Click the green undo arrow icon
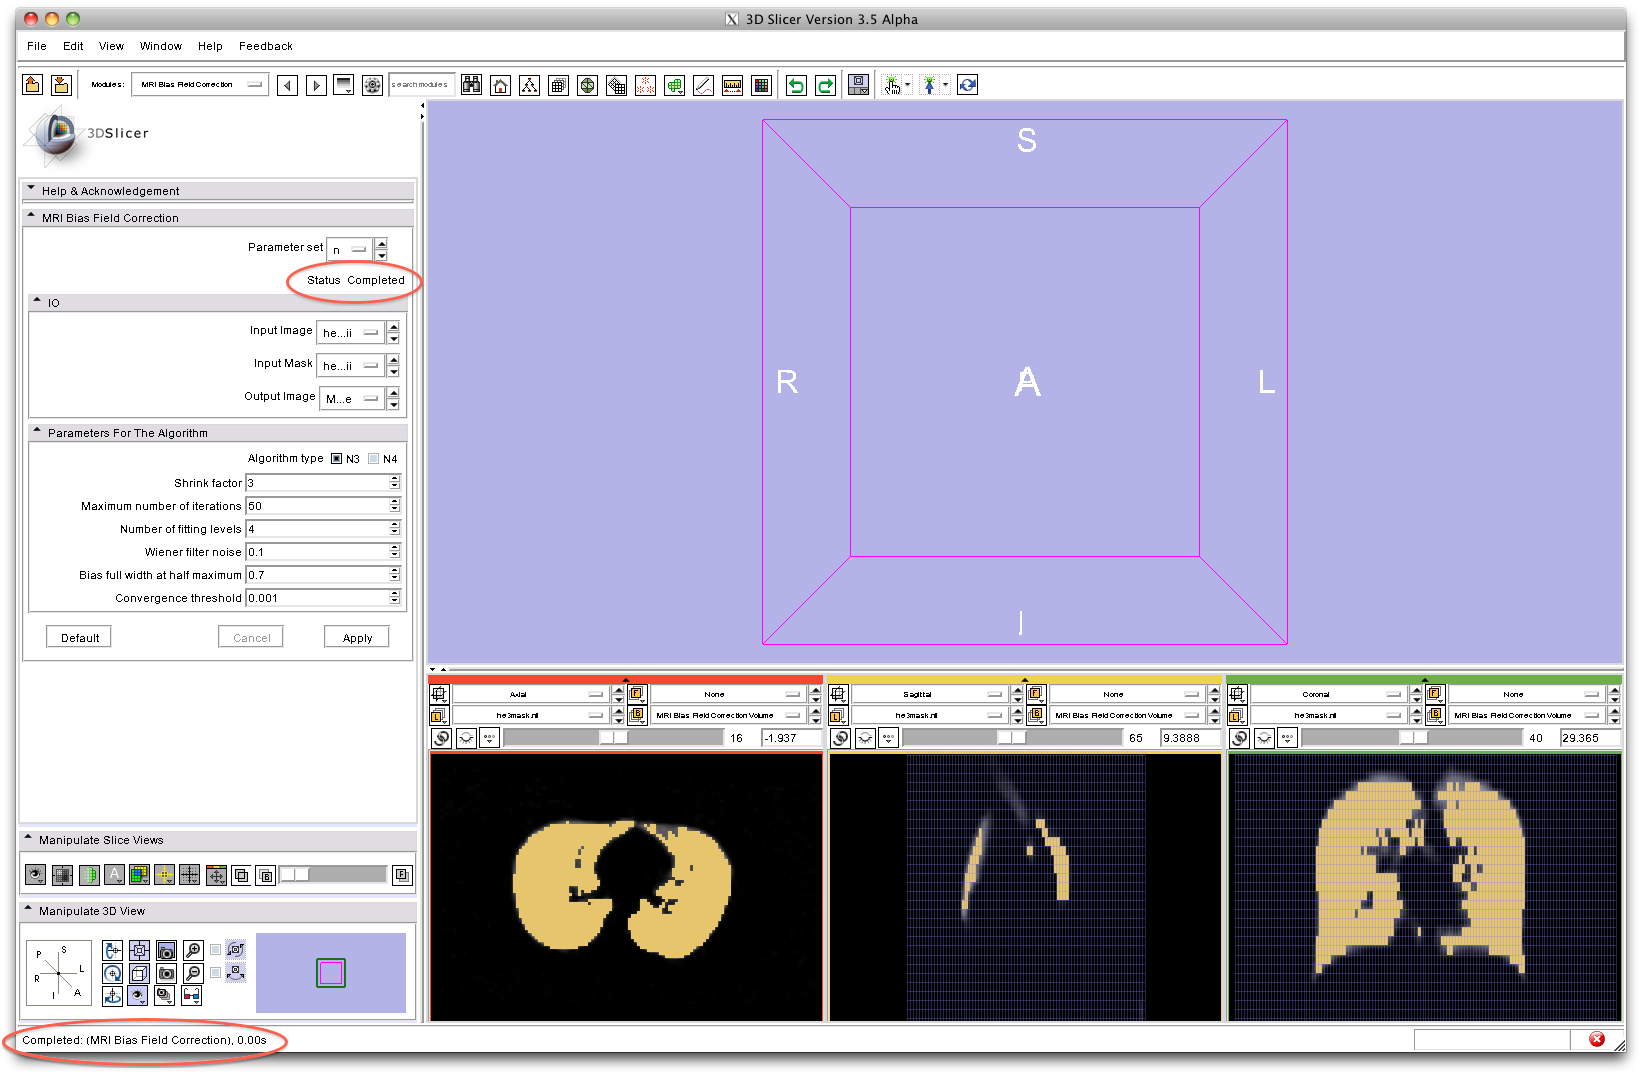This screenshot has height=1076, width=1642. pos(796,86)
